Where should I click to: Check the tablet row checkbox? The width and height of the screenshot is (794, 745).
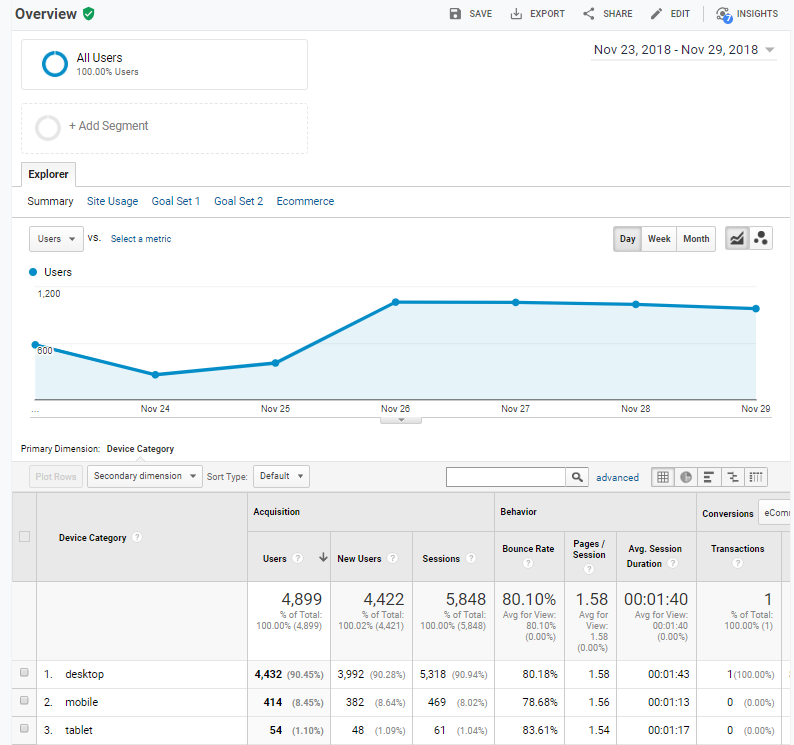pos(24,728)
